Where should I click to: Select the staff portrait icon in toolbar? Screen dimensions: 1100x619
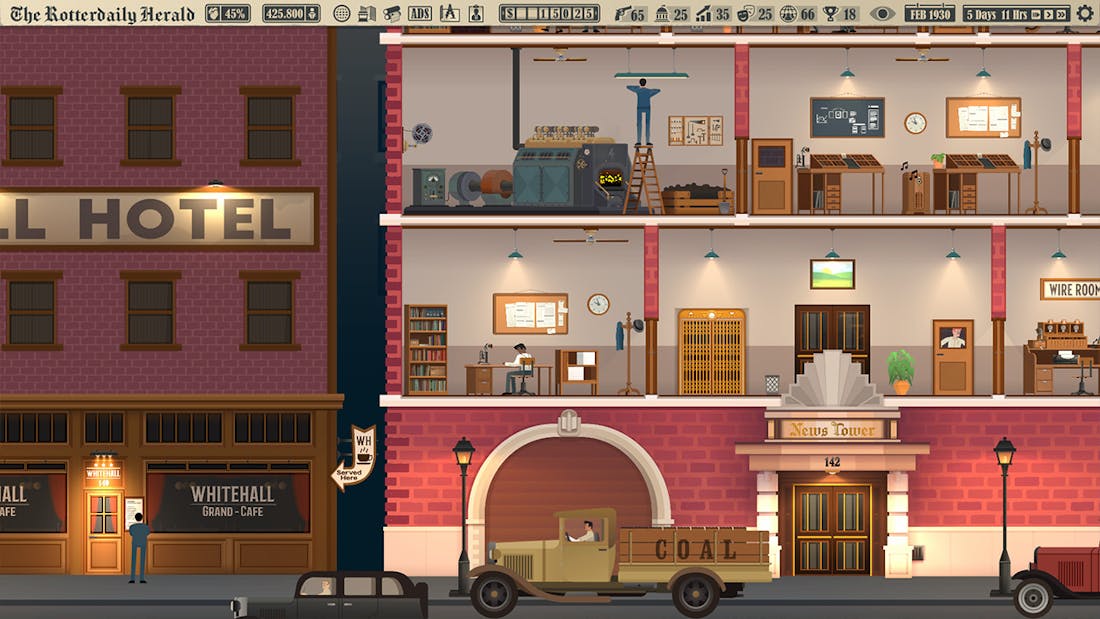[476, 13]
